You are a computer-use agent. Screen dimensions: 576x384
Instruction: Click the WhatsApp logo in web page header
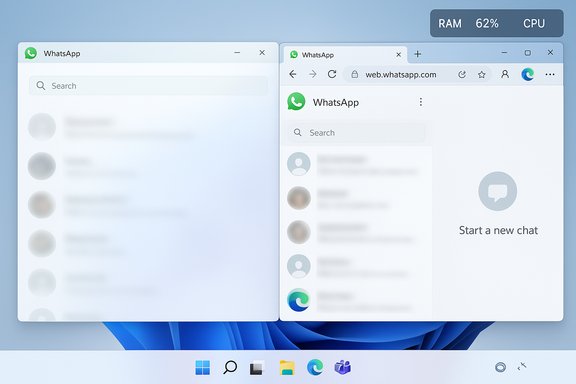pos(296,102)
